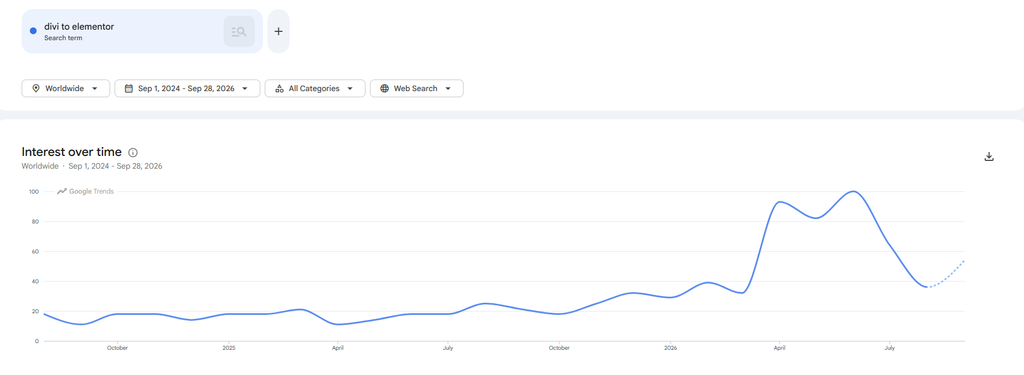1024x375 pixels.
Task: Click the Worldwide date subtitle under heading
Action: tap(92, 166)
